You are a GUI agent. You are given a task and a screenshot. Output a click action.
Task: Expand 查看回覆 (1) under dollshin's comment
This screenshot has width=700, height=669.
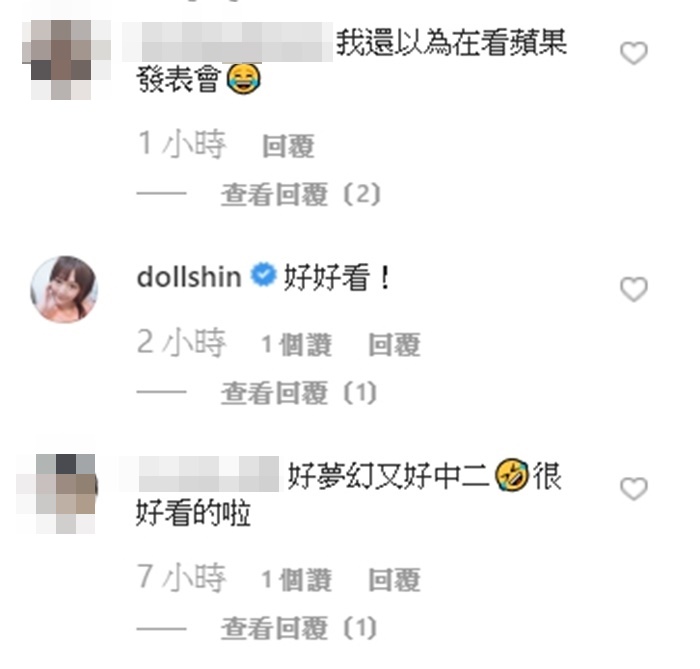(300, 393)
